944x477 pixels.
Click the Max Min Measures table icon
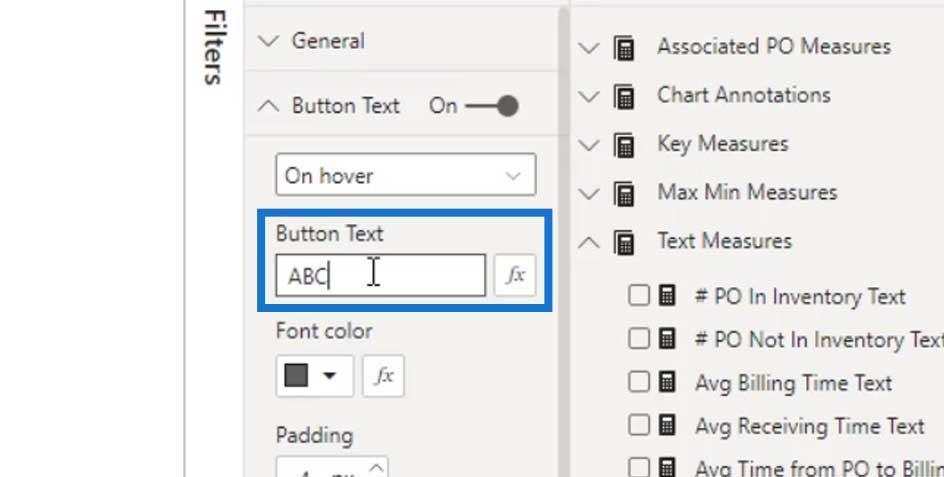click(x=624, y=194)
